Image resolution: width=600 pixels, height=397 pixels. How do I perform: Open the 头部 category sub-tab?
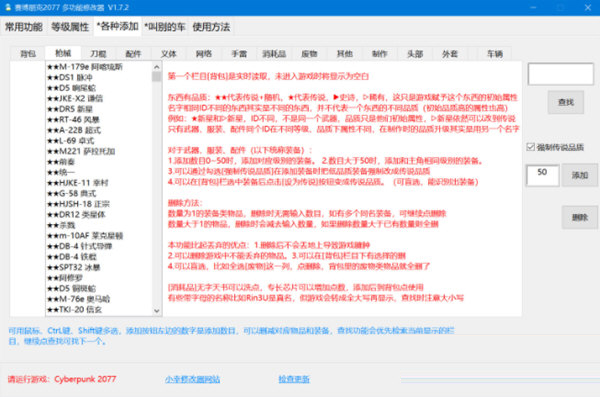coord(415,54)
